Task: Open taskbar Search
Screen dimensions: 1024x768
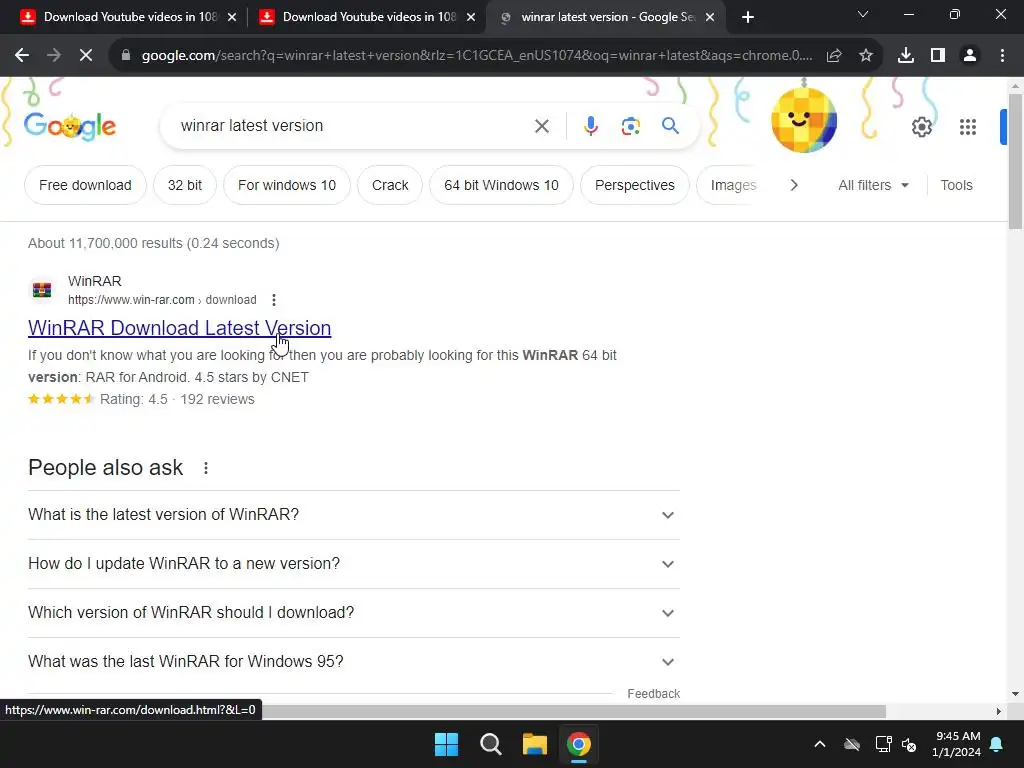Action: tap(490, 744)
